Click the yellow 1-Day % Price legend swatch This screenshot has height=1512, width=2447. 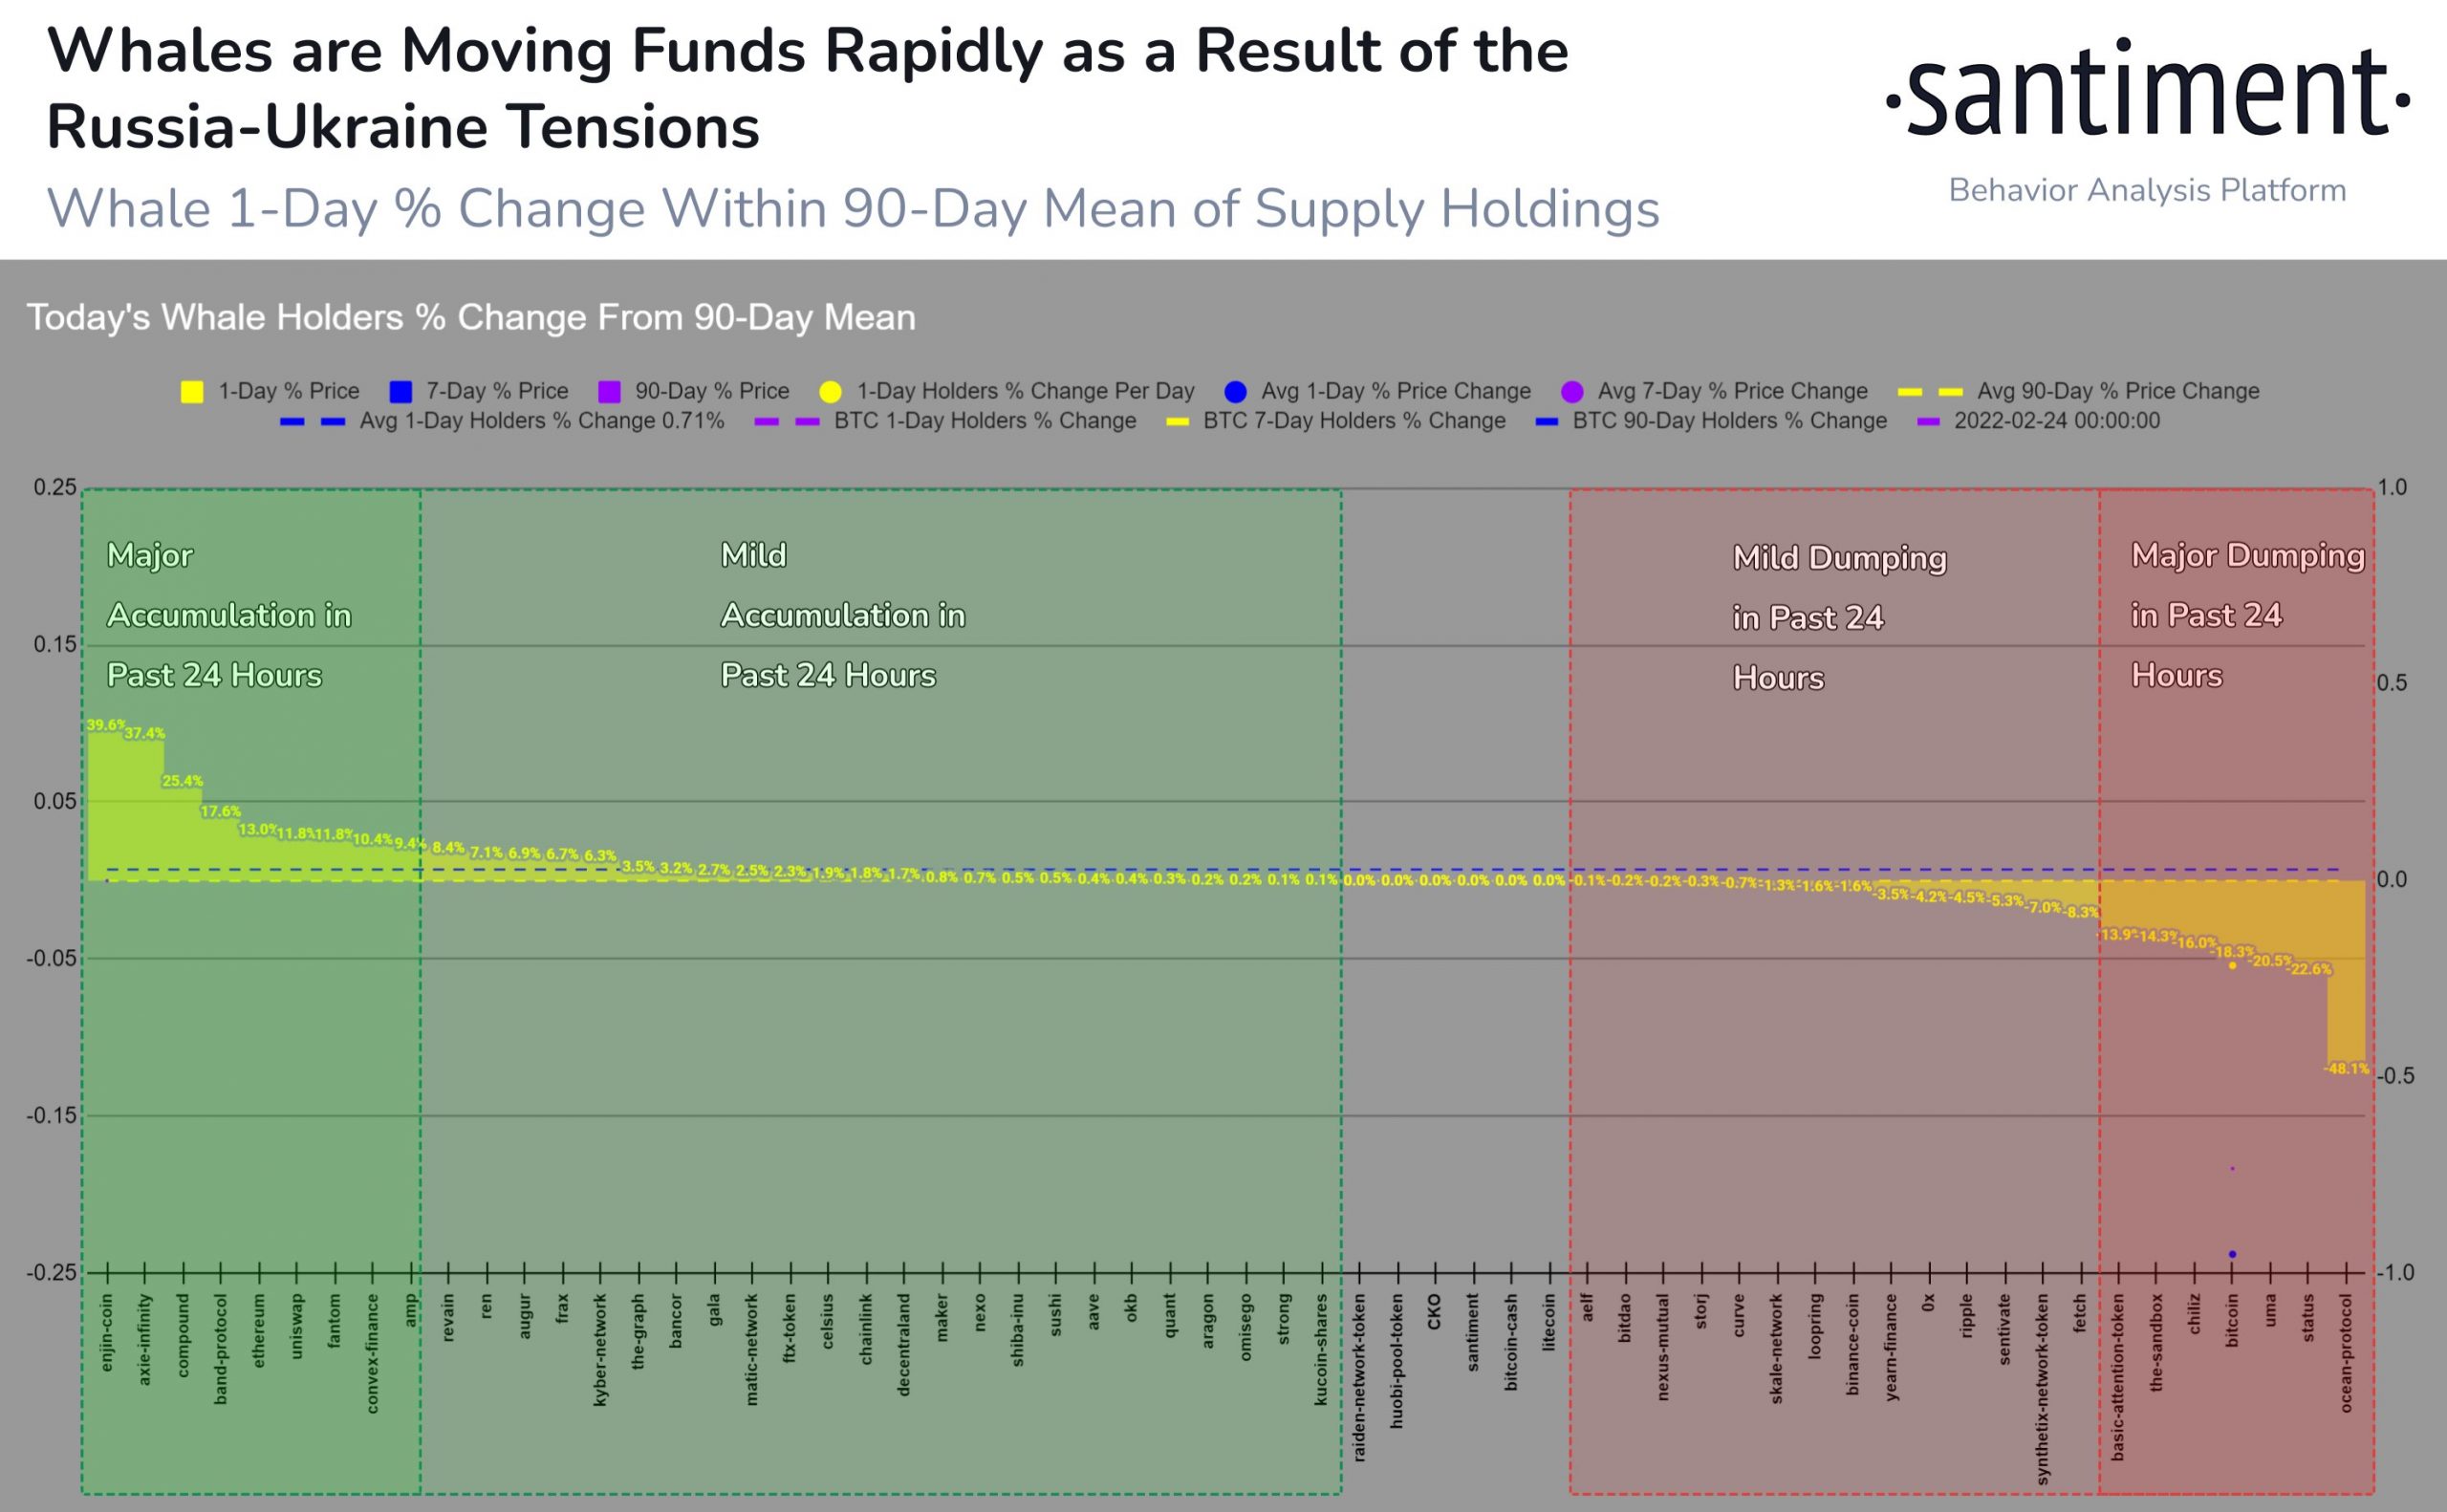point(192,392)
